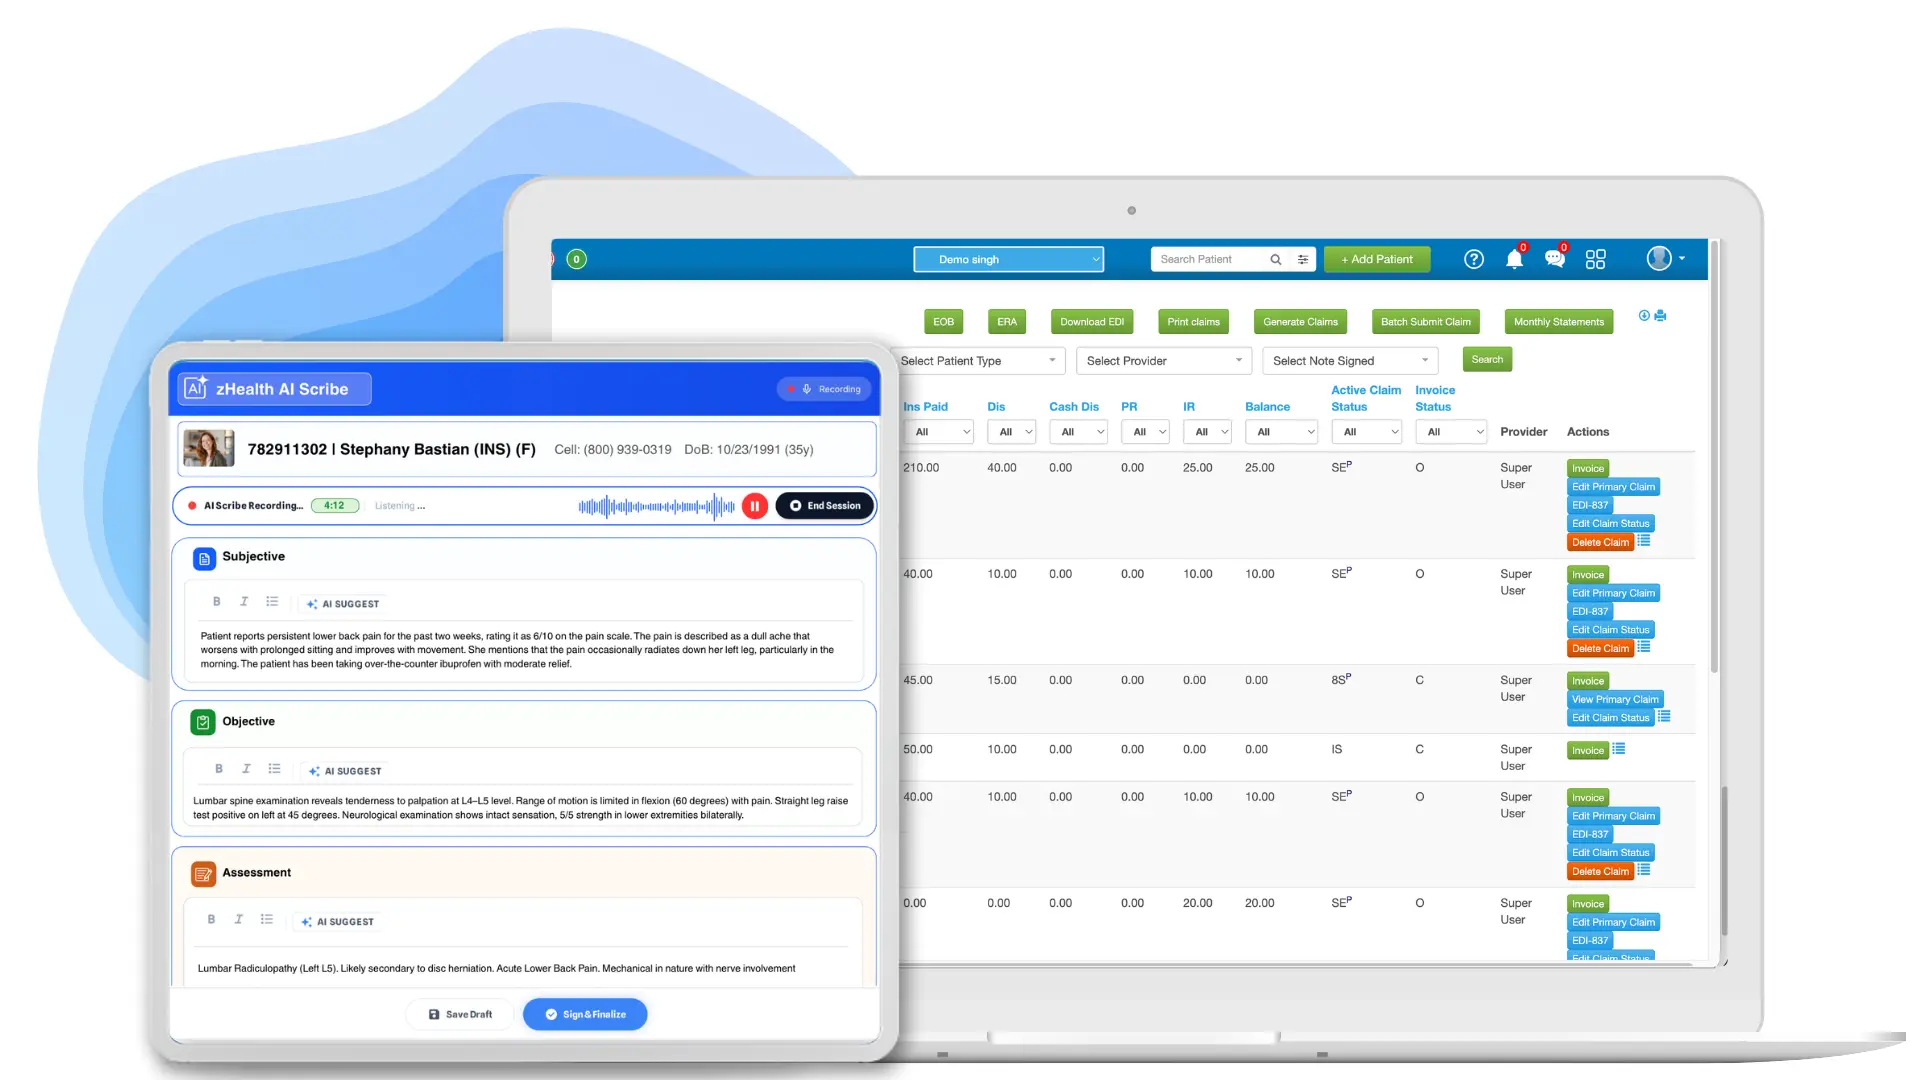
Task: Click the Monthly Statements button
Action: coord(1558,322)
